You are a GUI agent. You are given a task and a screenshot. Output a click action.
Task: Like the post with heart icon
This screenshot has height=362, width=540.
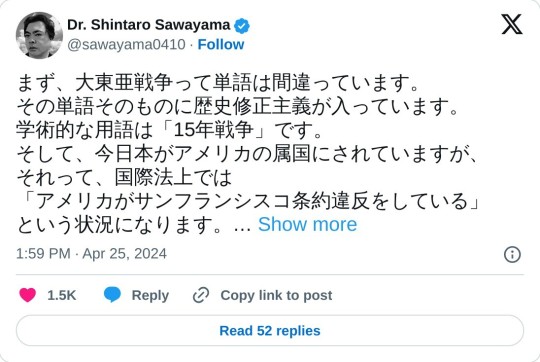coord(28,295)
